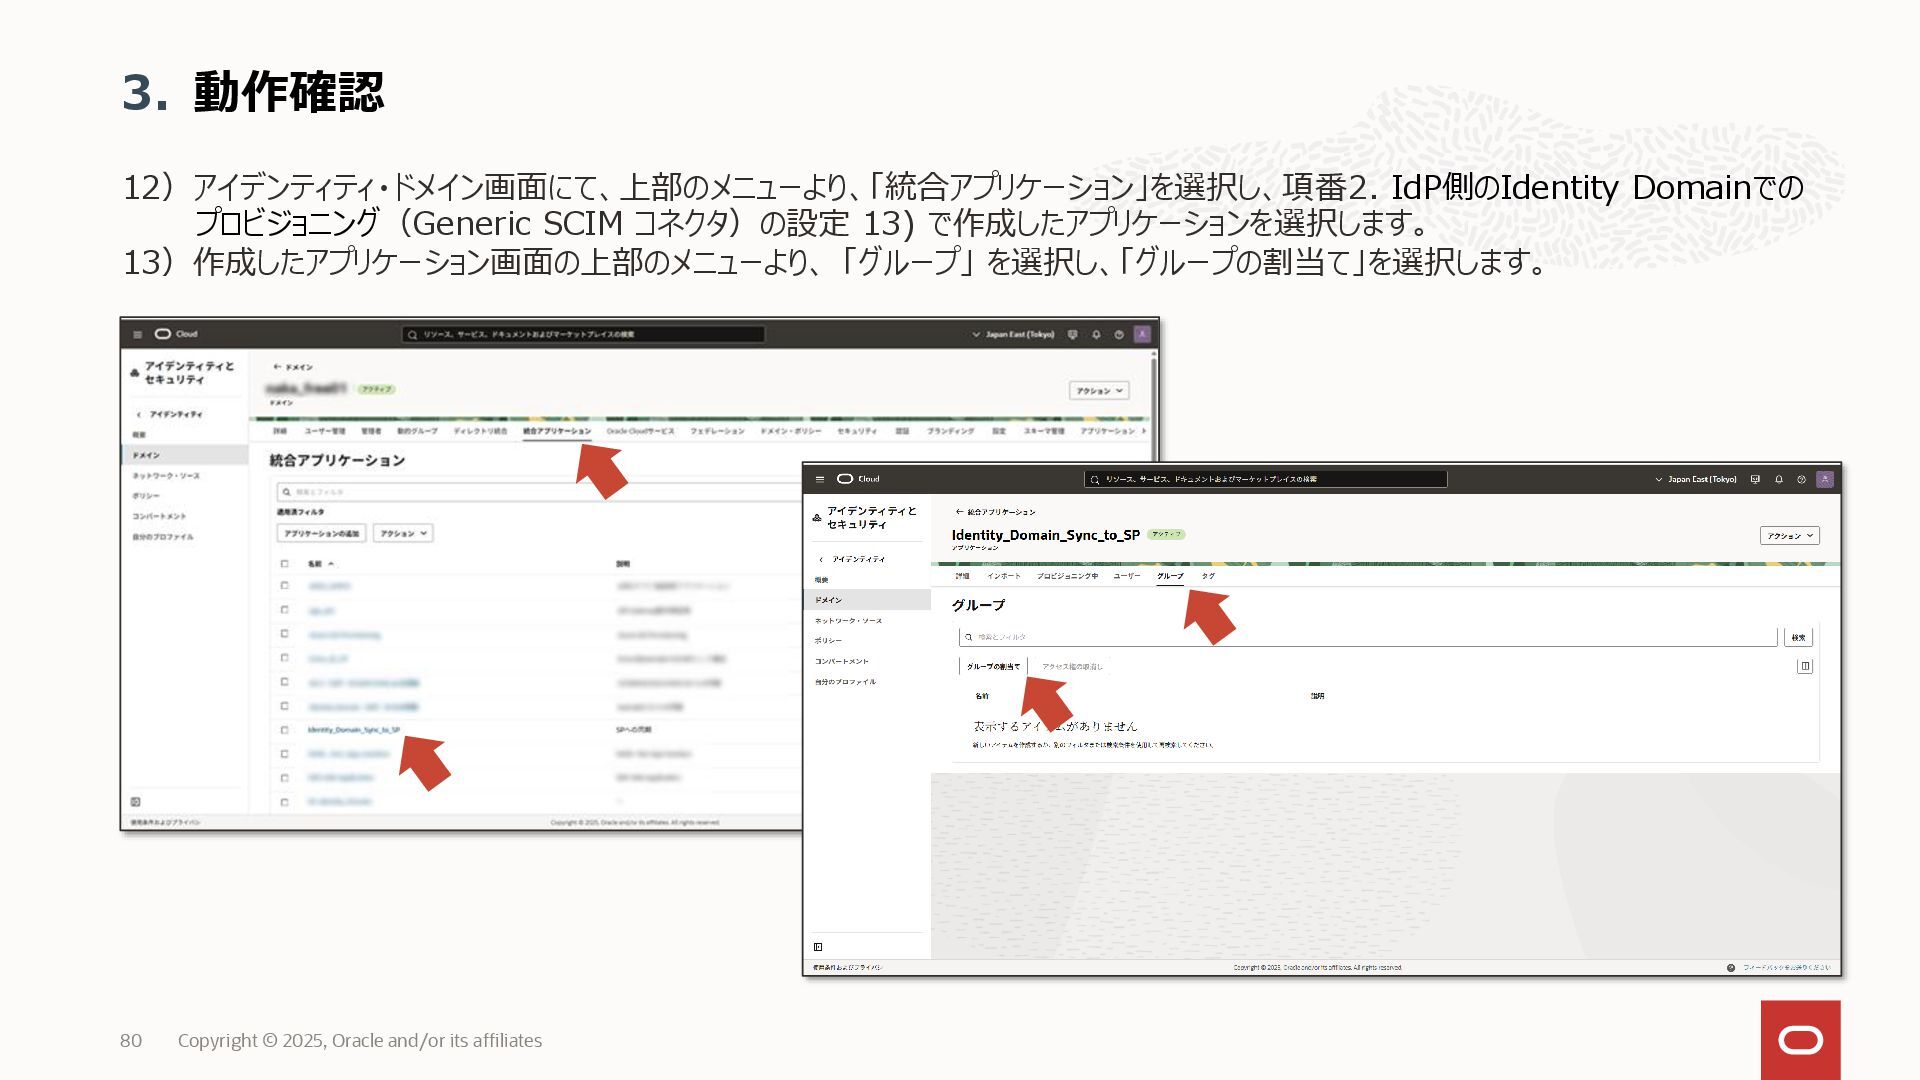
Task: Click back arrow beside 統合アプリケーション breadcrumb
Action: coord(959,512)
